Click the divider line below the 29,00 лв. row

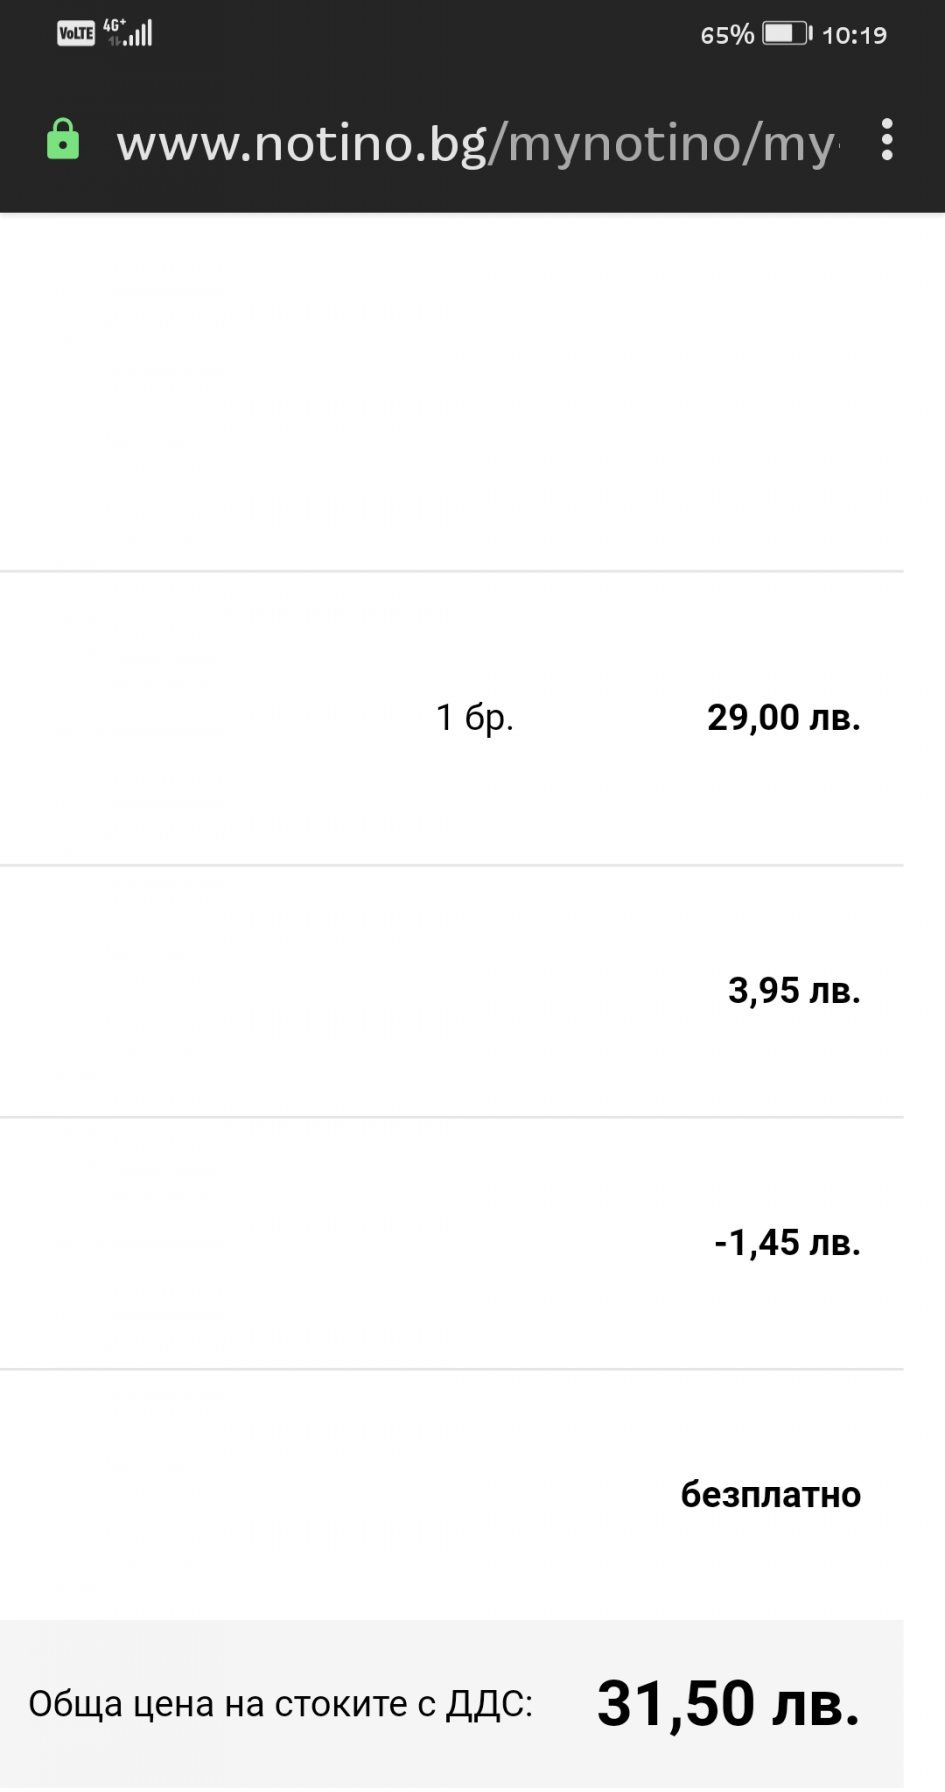(451, 865)
